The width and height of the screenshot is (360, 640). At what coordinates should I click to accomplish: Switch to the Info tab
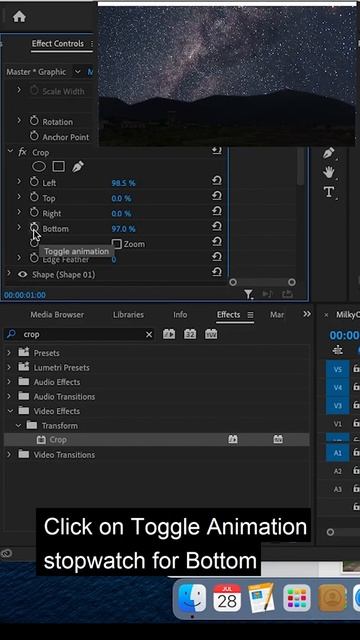[180, 315]
